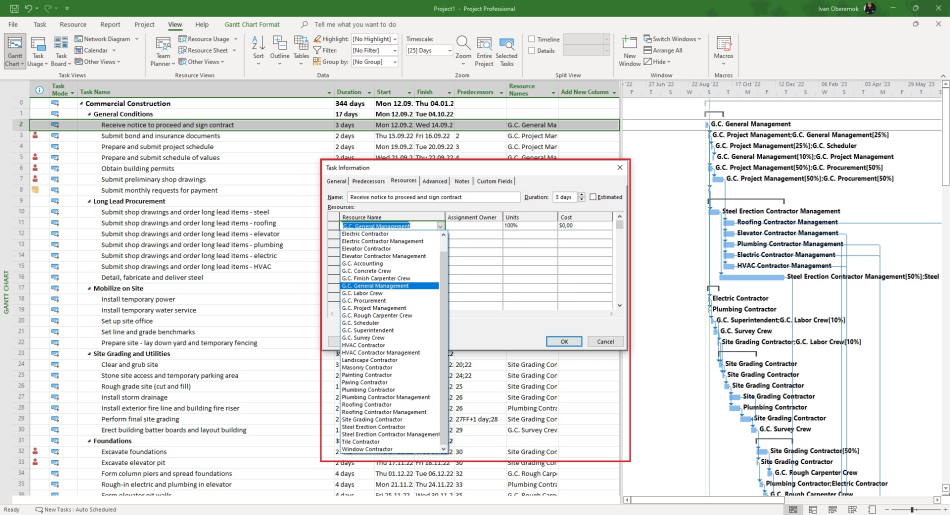Open the Predecessors tab in dialog

368,181
